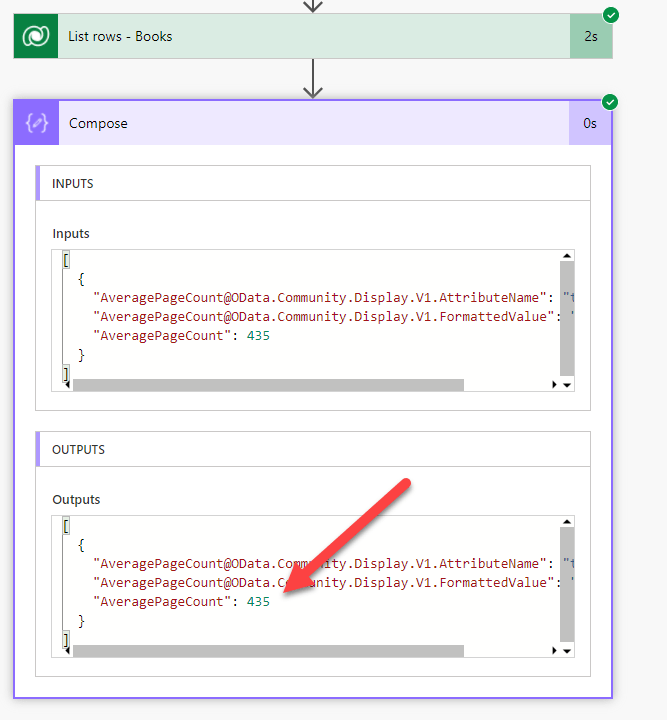Click scroll right arrow in Outputs box

pyautogui.click(x=555, y=651)
